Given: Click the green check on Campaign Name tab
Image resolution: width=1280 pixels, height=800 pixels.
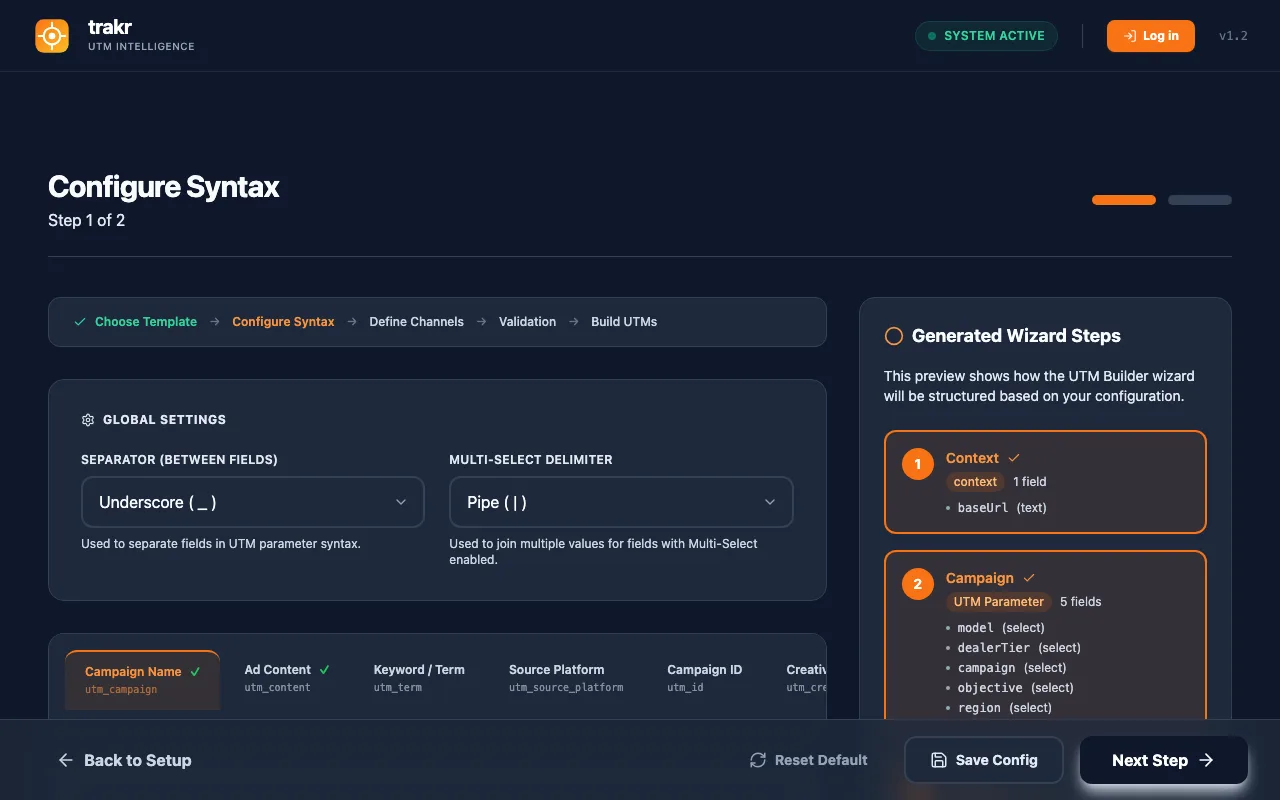Looking at the screenshot, I should (x=195, y=672).
